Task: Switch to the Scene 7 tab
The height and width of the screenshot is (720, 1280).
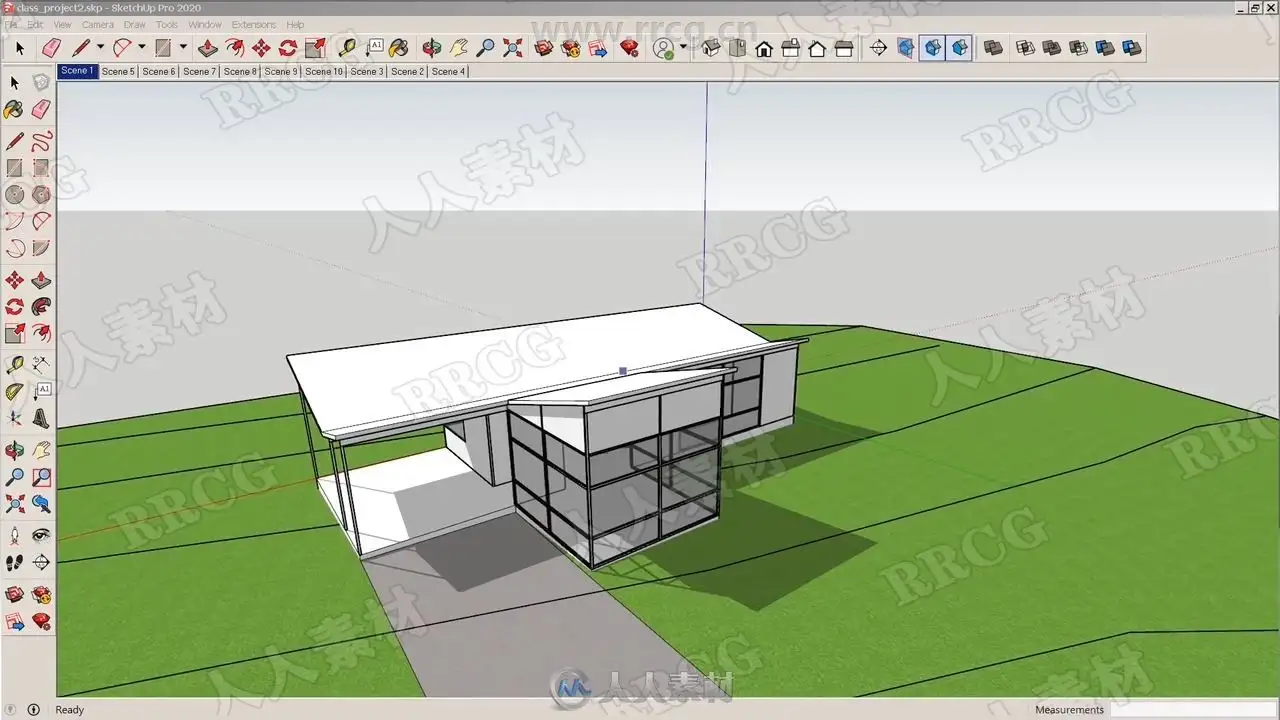Action: (199, 71)
